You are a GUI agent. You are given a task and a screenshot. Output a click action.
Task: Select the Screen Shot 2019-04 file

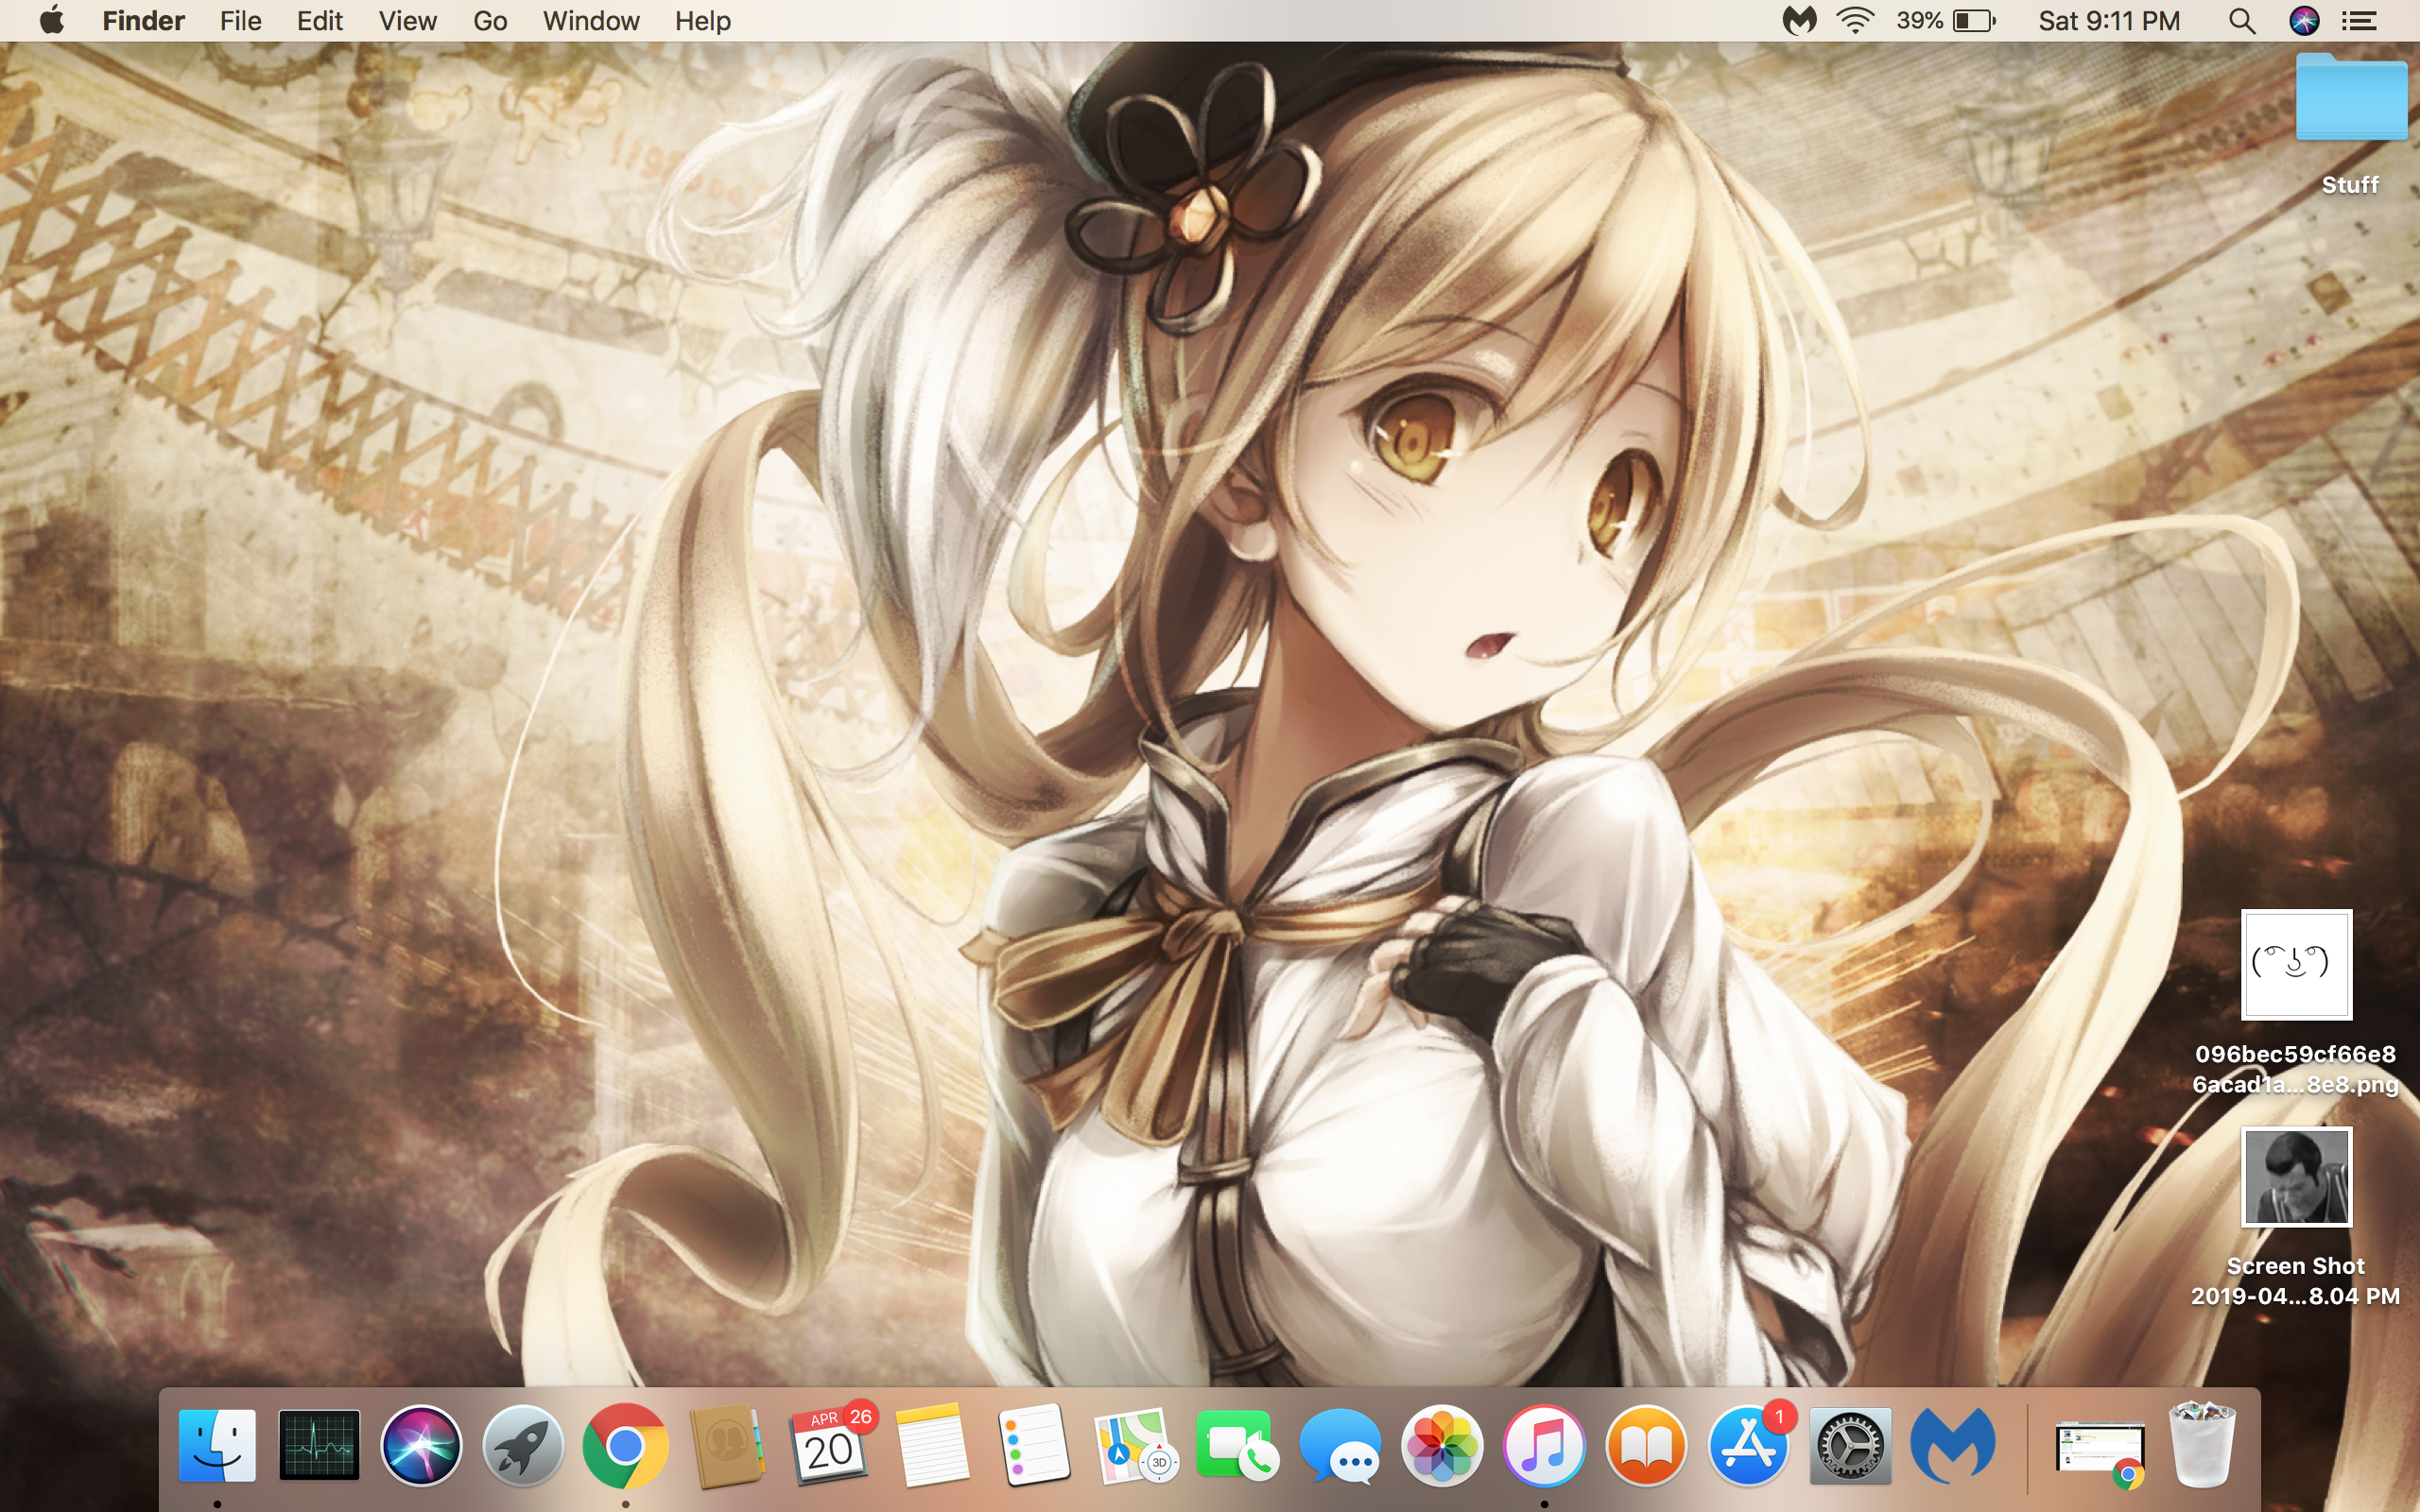point(2296,1176)
